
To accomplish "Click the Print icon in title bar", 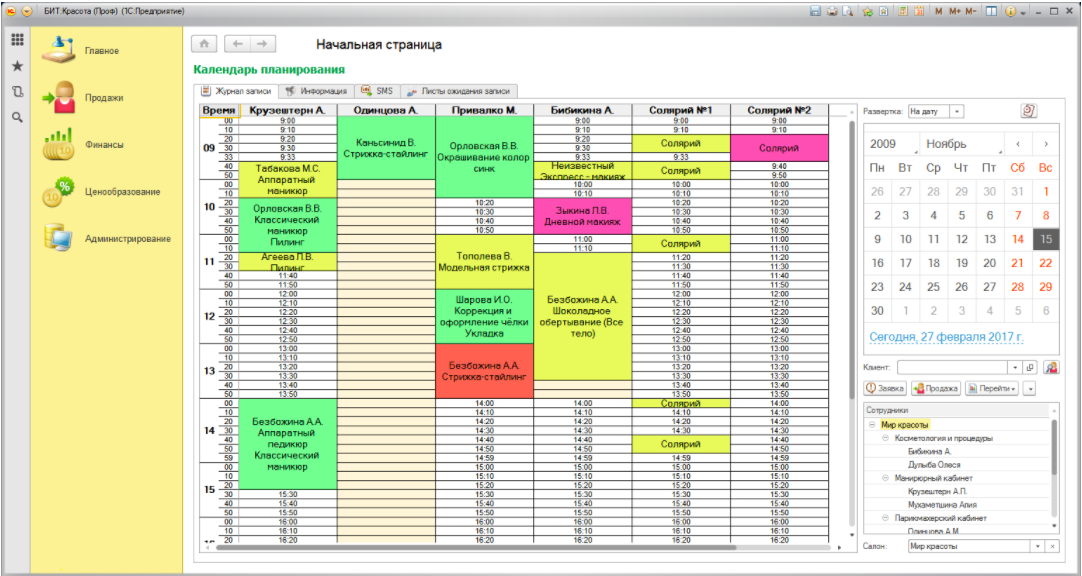I will 832,11.
